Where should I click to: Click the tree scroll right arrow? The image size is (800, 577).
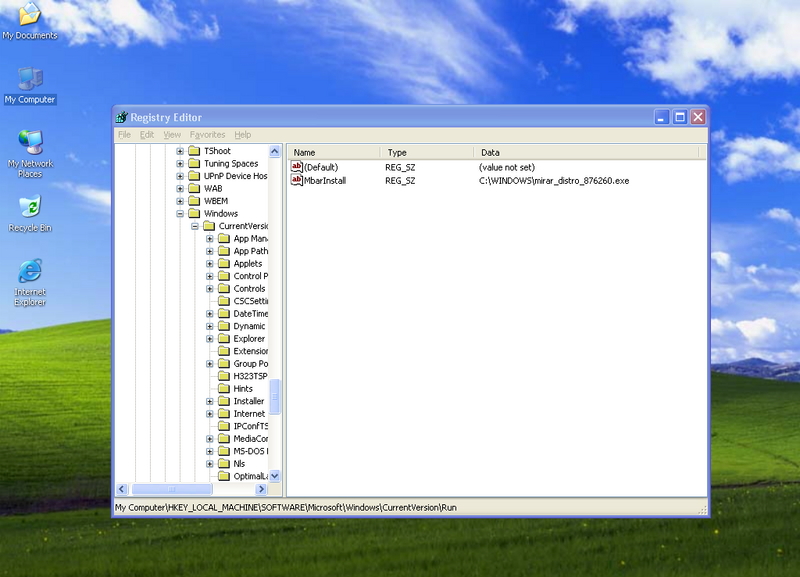[x=261, y=489]
